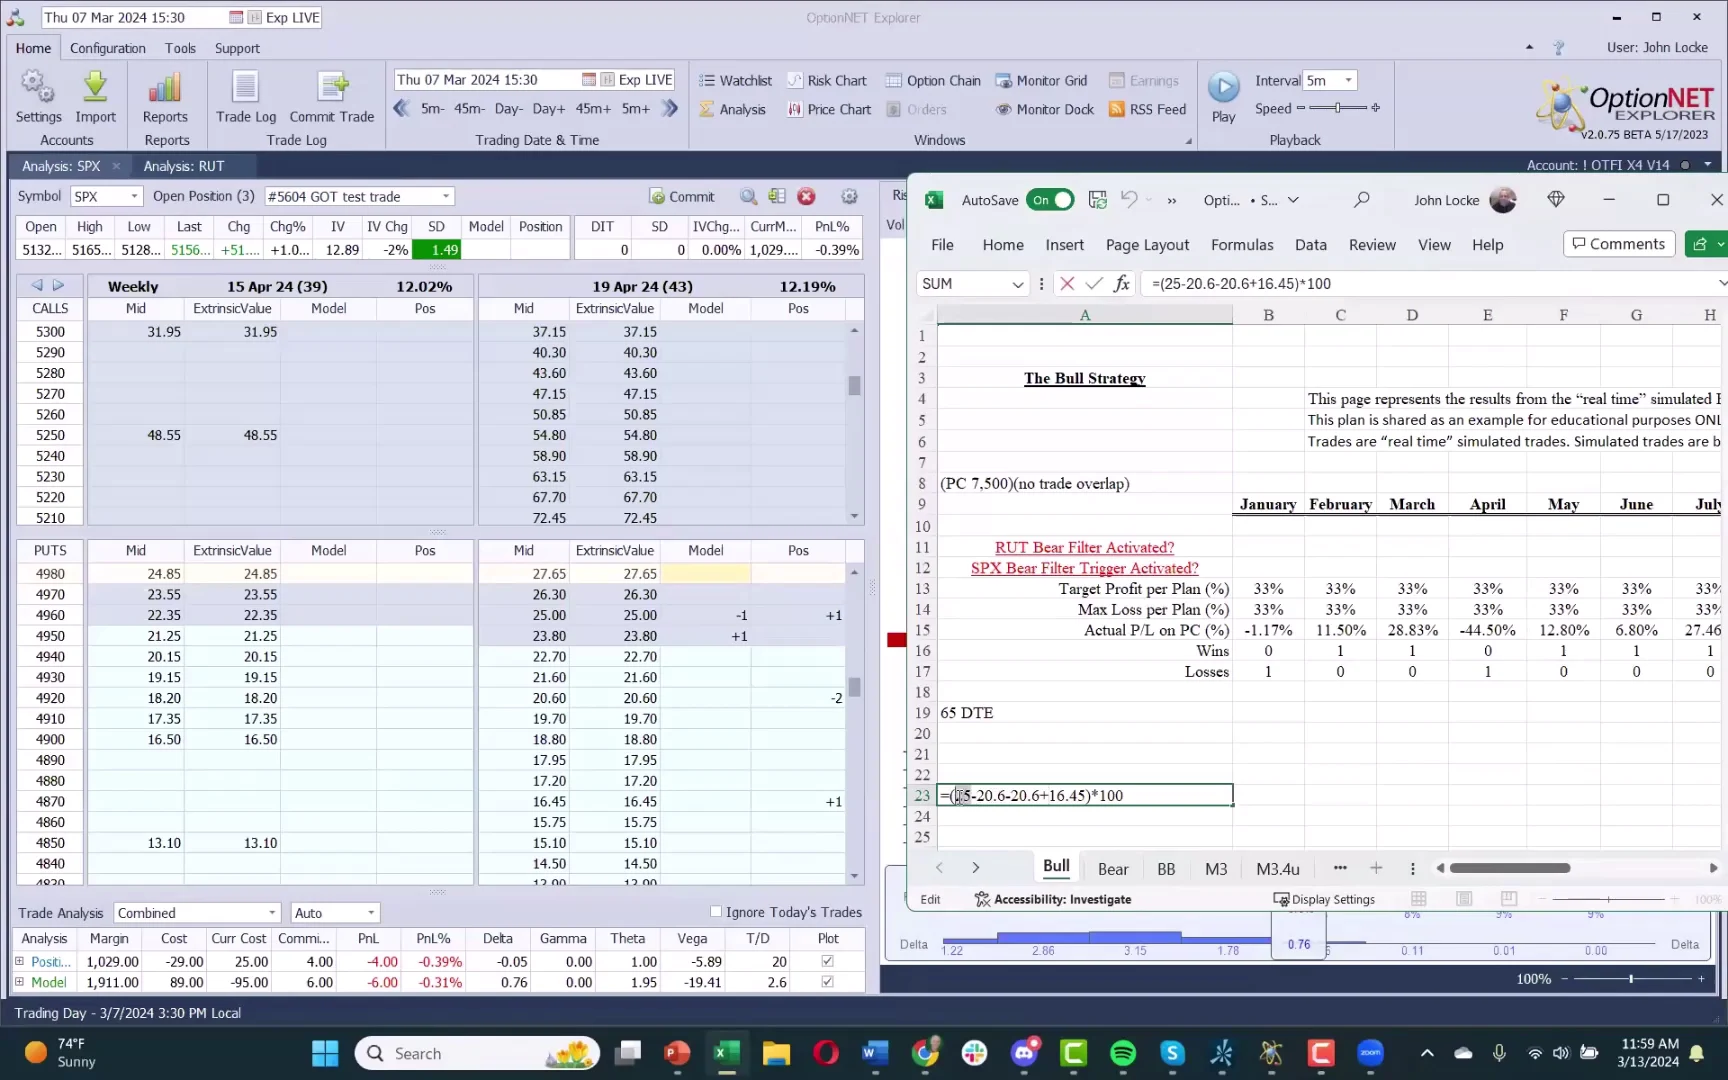This screenshot has height=1080, width=1728.
Task: Open the Excel Formulas tab
Action: (1242, 245)
